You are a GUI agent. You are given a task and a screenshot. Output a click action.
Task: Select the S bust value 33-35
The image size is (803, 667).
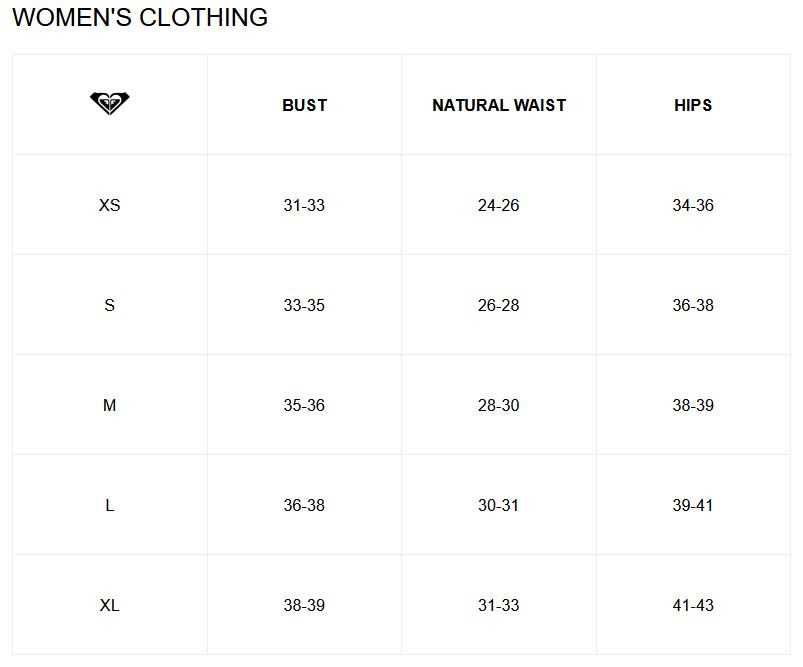click(304, 305)
